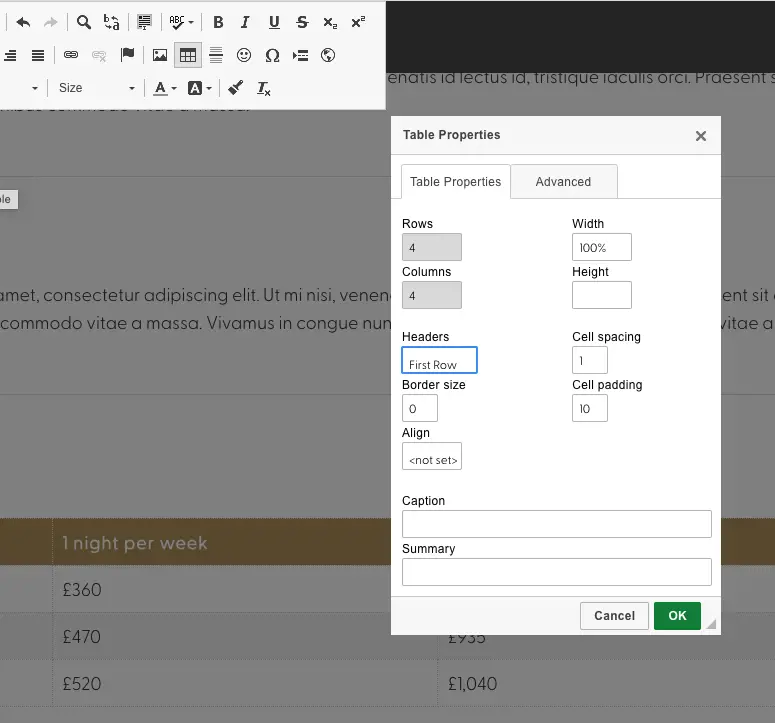Screen dimensions: 775x723
Task: Click the Cancel button in the dialog
Action: pyautogui.click(x=614, y=616)
